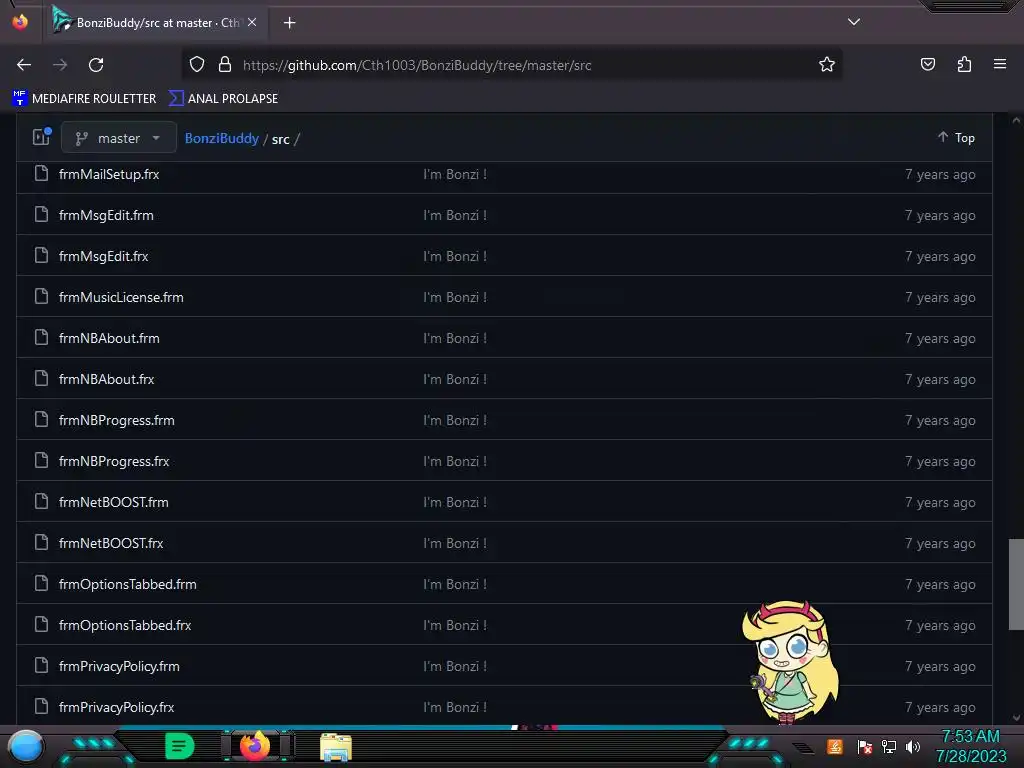Open frmMusicLicense.frm file
This screenshot has width=1024, height=768.
121,298
